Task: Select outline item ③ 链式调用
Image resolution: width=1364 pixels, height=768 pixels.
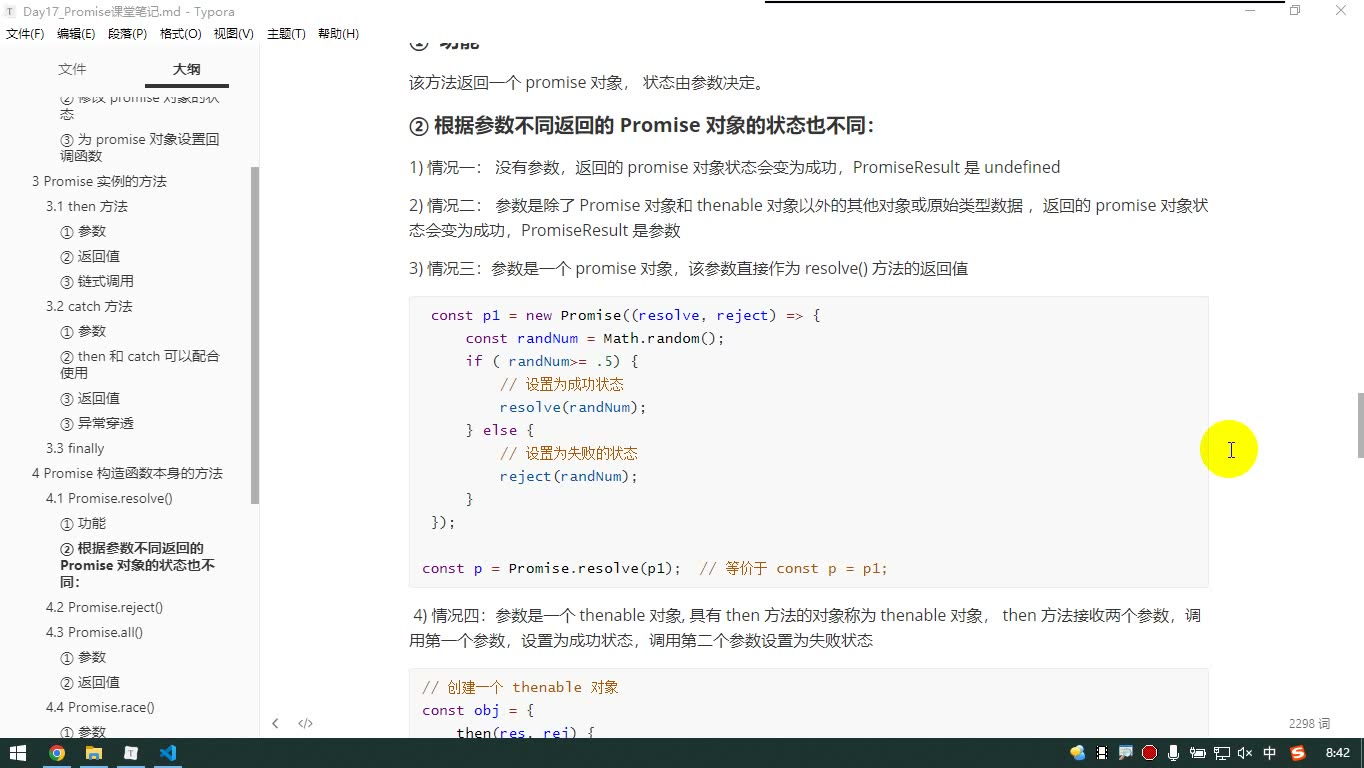Action: click(97, 281)
